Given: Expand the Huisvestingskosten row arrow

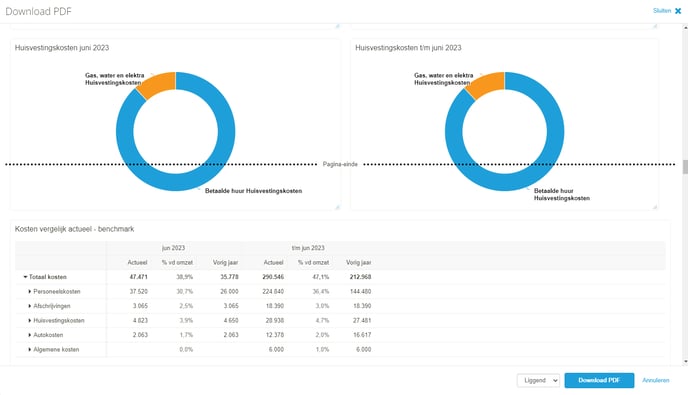Looking at the screenshot, I should tap(29, 320).
